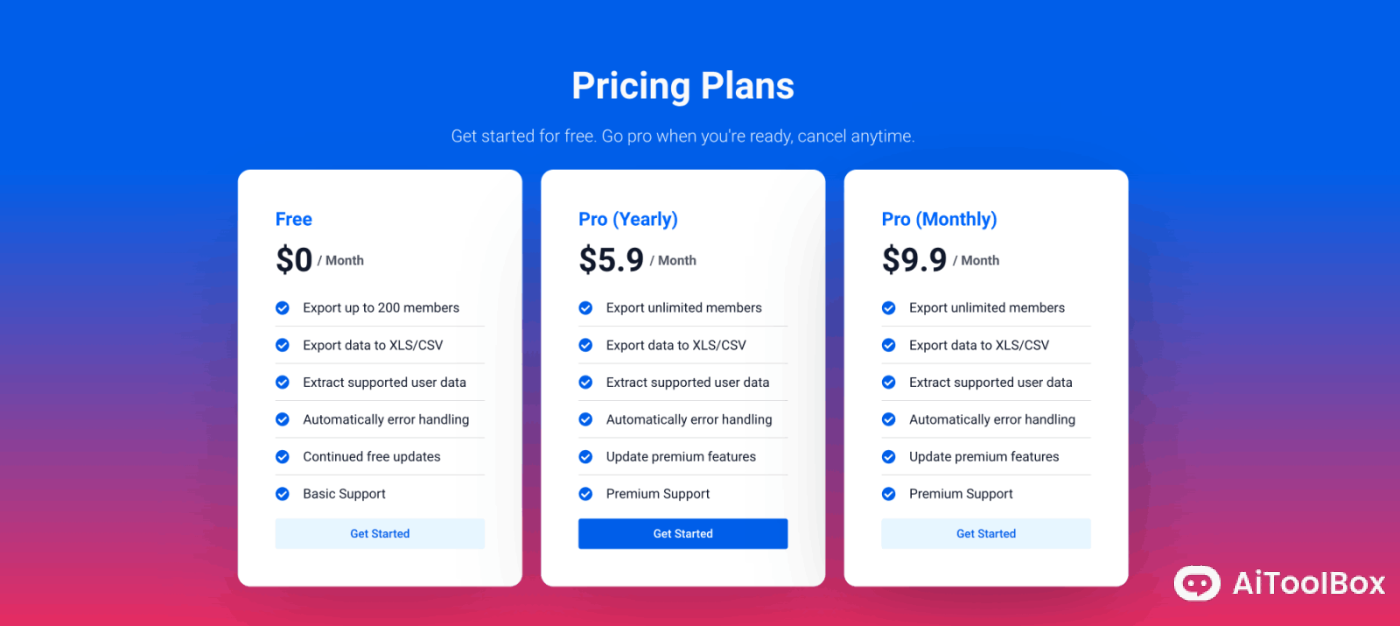The width and height of the screenshot is (1400, 626).
Task: Click the $9.9 price text
Action: 914,260
